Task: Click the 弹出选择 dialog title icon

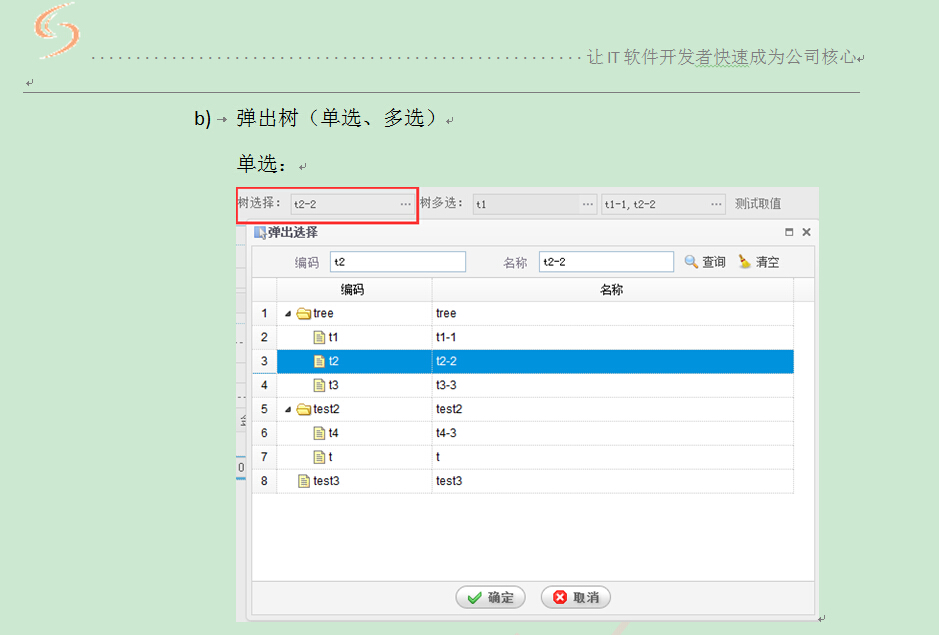Action: coord(260,232)
